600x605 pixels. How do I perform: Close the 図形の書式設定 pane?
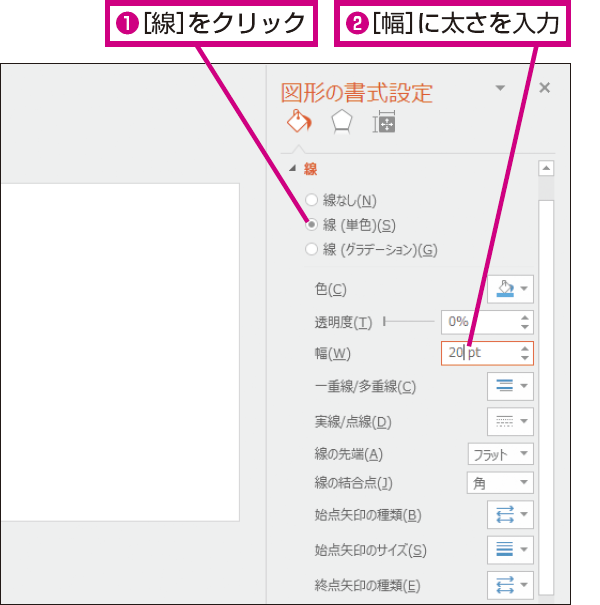(x=544, y=88)
